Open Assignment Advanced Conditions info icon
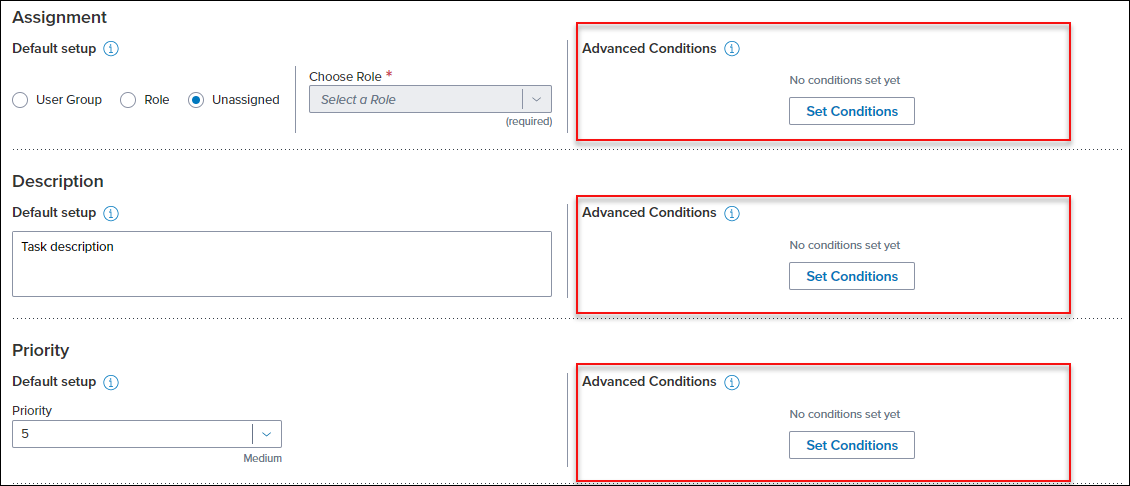The height and width of the screenshot is (486, 1130). 732,49
